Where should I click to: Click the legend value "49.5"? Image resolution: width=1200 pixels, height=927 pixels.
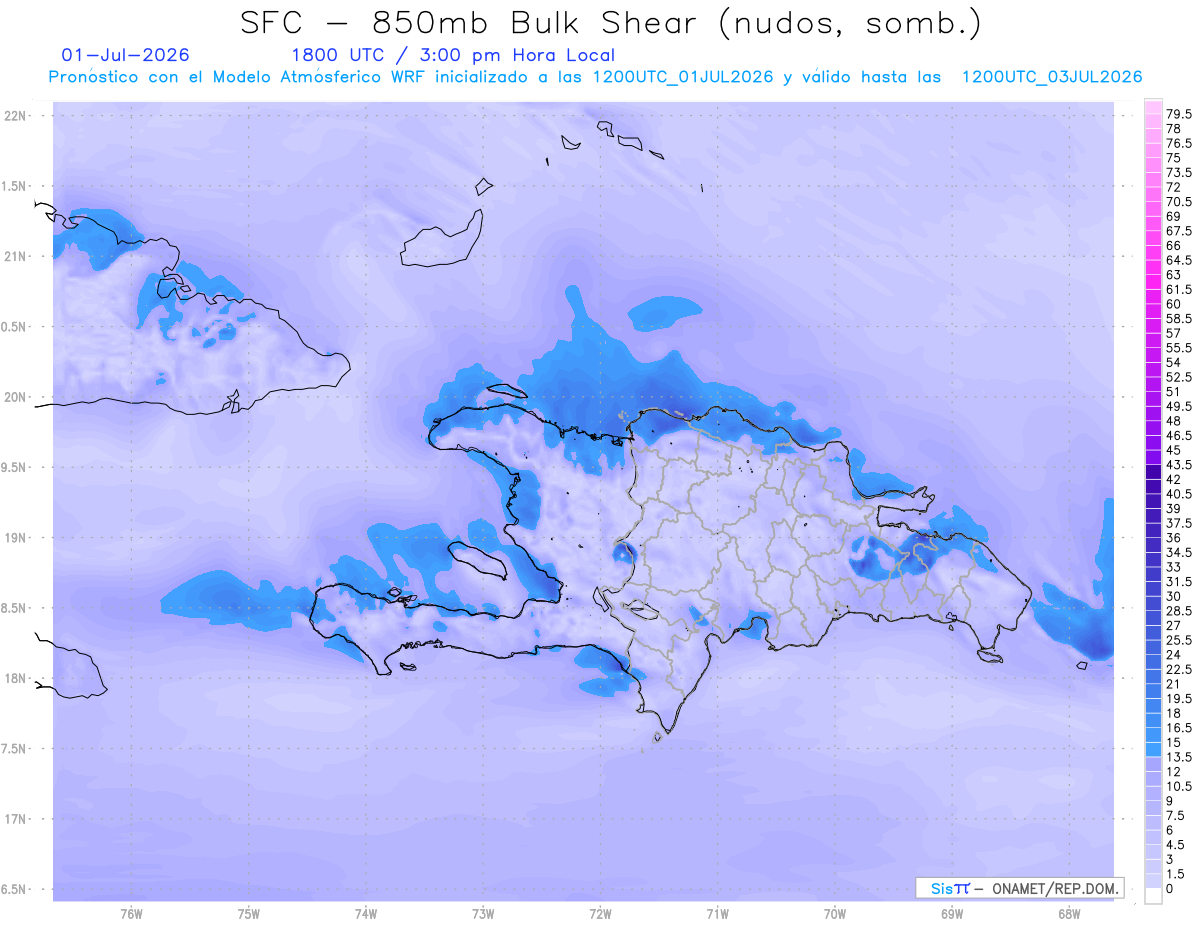pyautogui.click(x=1177, y=406)
